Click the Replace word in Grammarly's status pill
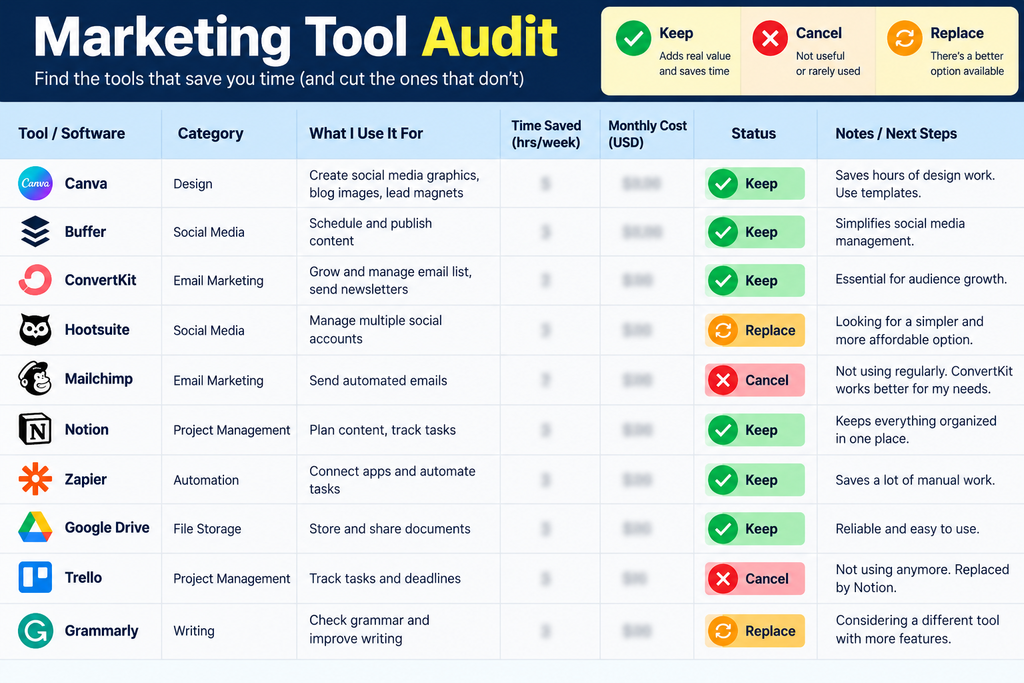1024x683 pixels. (x=771, y=631)
